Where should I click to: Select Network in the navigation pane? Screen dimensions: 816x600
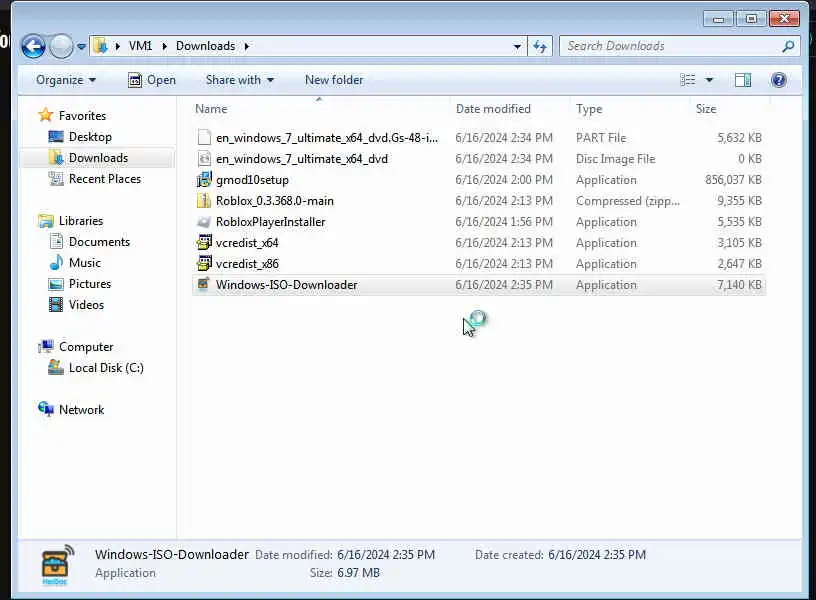(81, 410)
